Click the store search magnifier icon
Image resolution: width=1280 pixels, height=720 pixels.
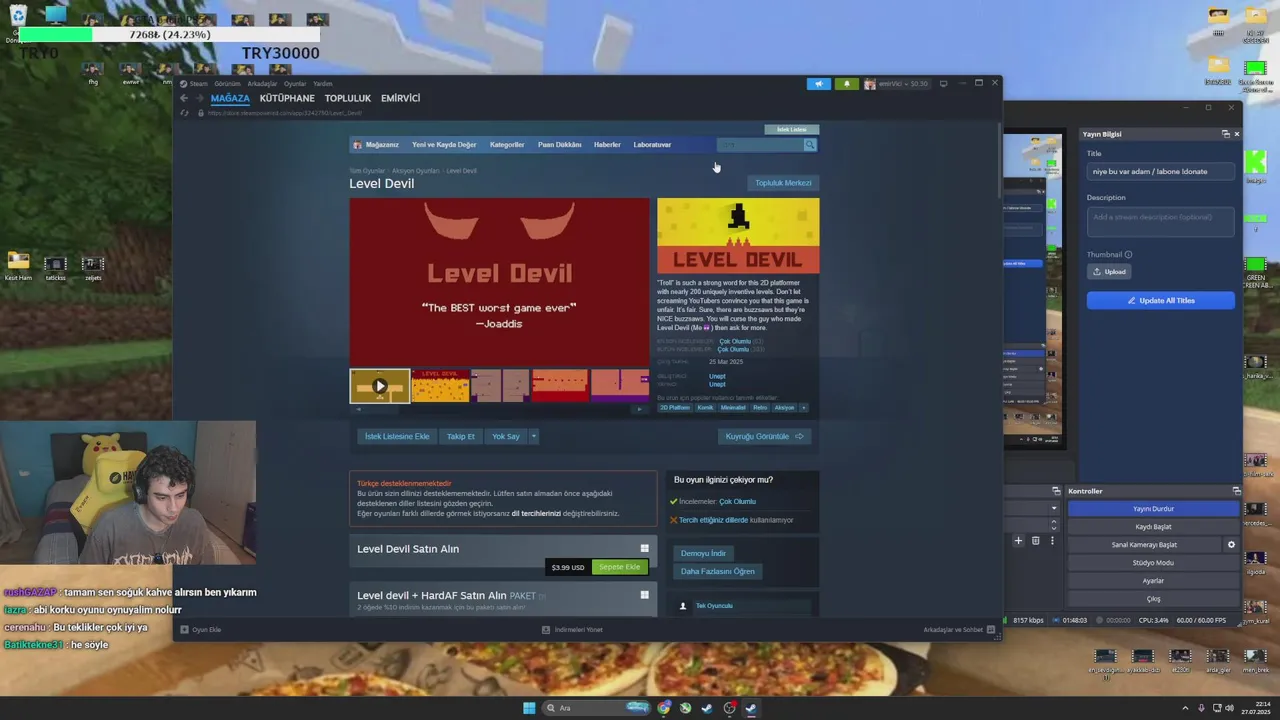[x=810, y=145]
